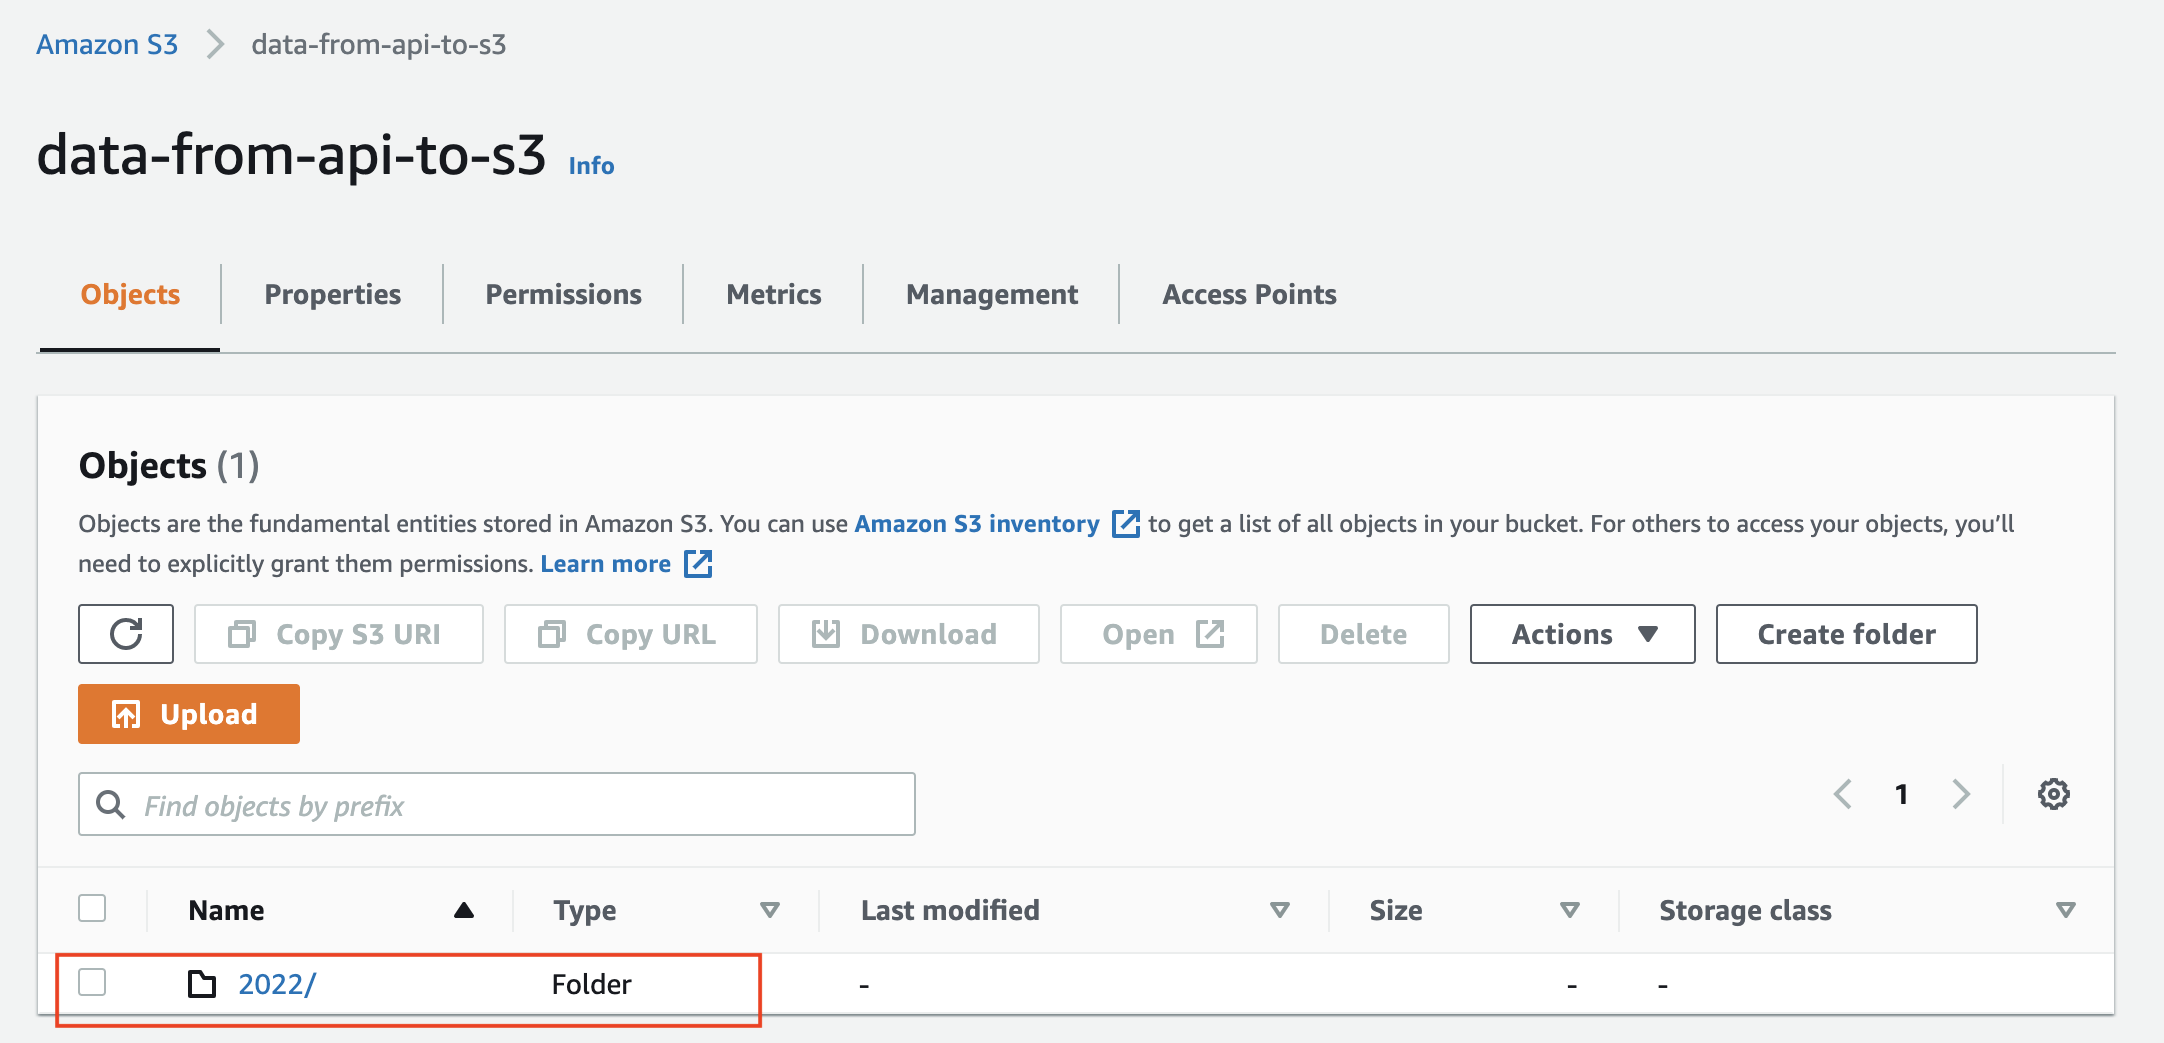Click the Copy URL button

point(631,634)
